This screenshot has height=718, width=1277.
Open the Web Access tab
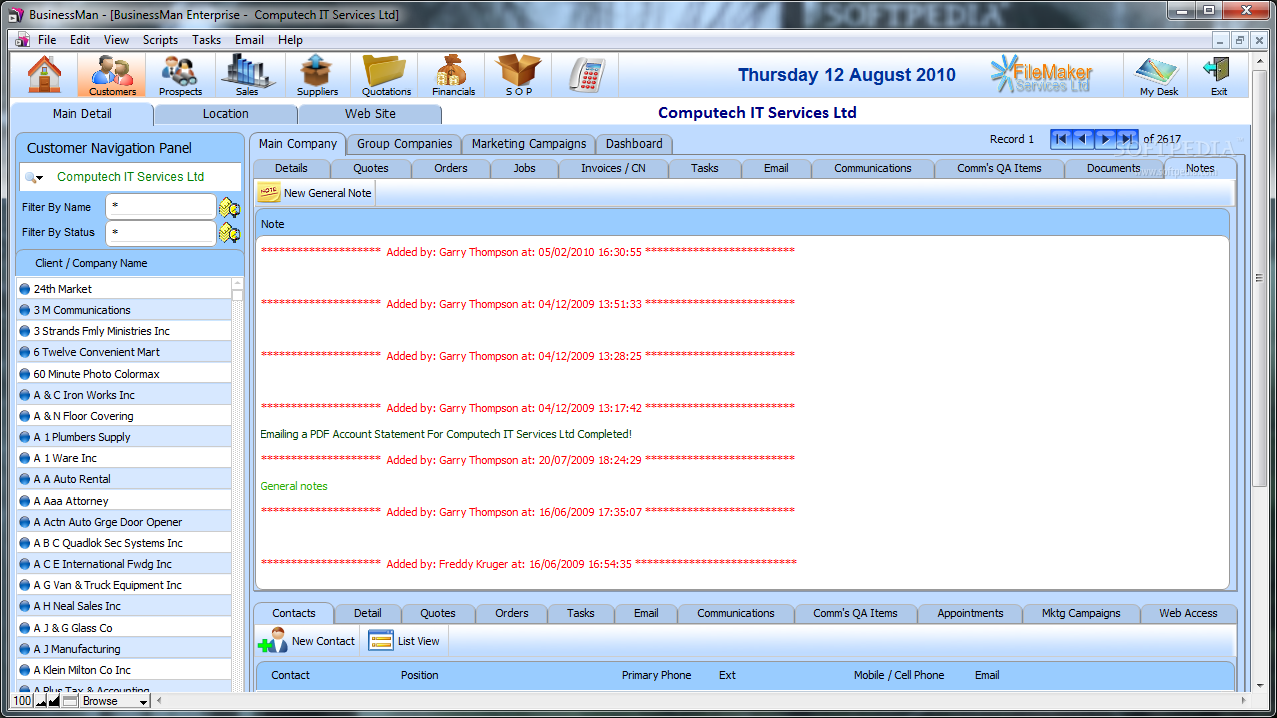click(1188, 613)
